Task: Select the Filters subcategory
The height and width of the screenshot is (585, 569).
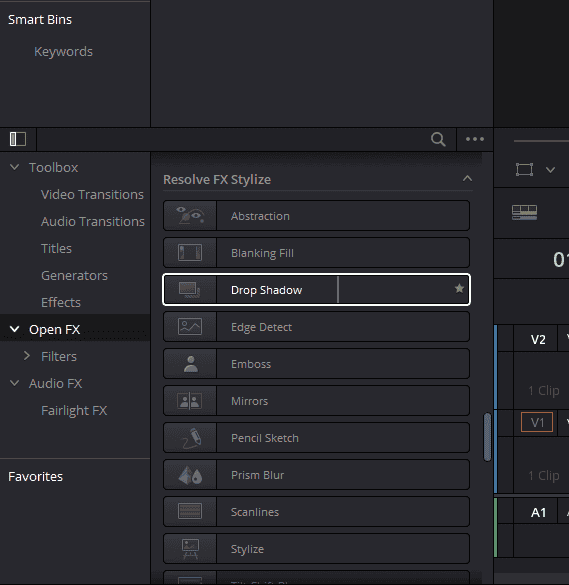Action: coord(59,356)
